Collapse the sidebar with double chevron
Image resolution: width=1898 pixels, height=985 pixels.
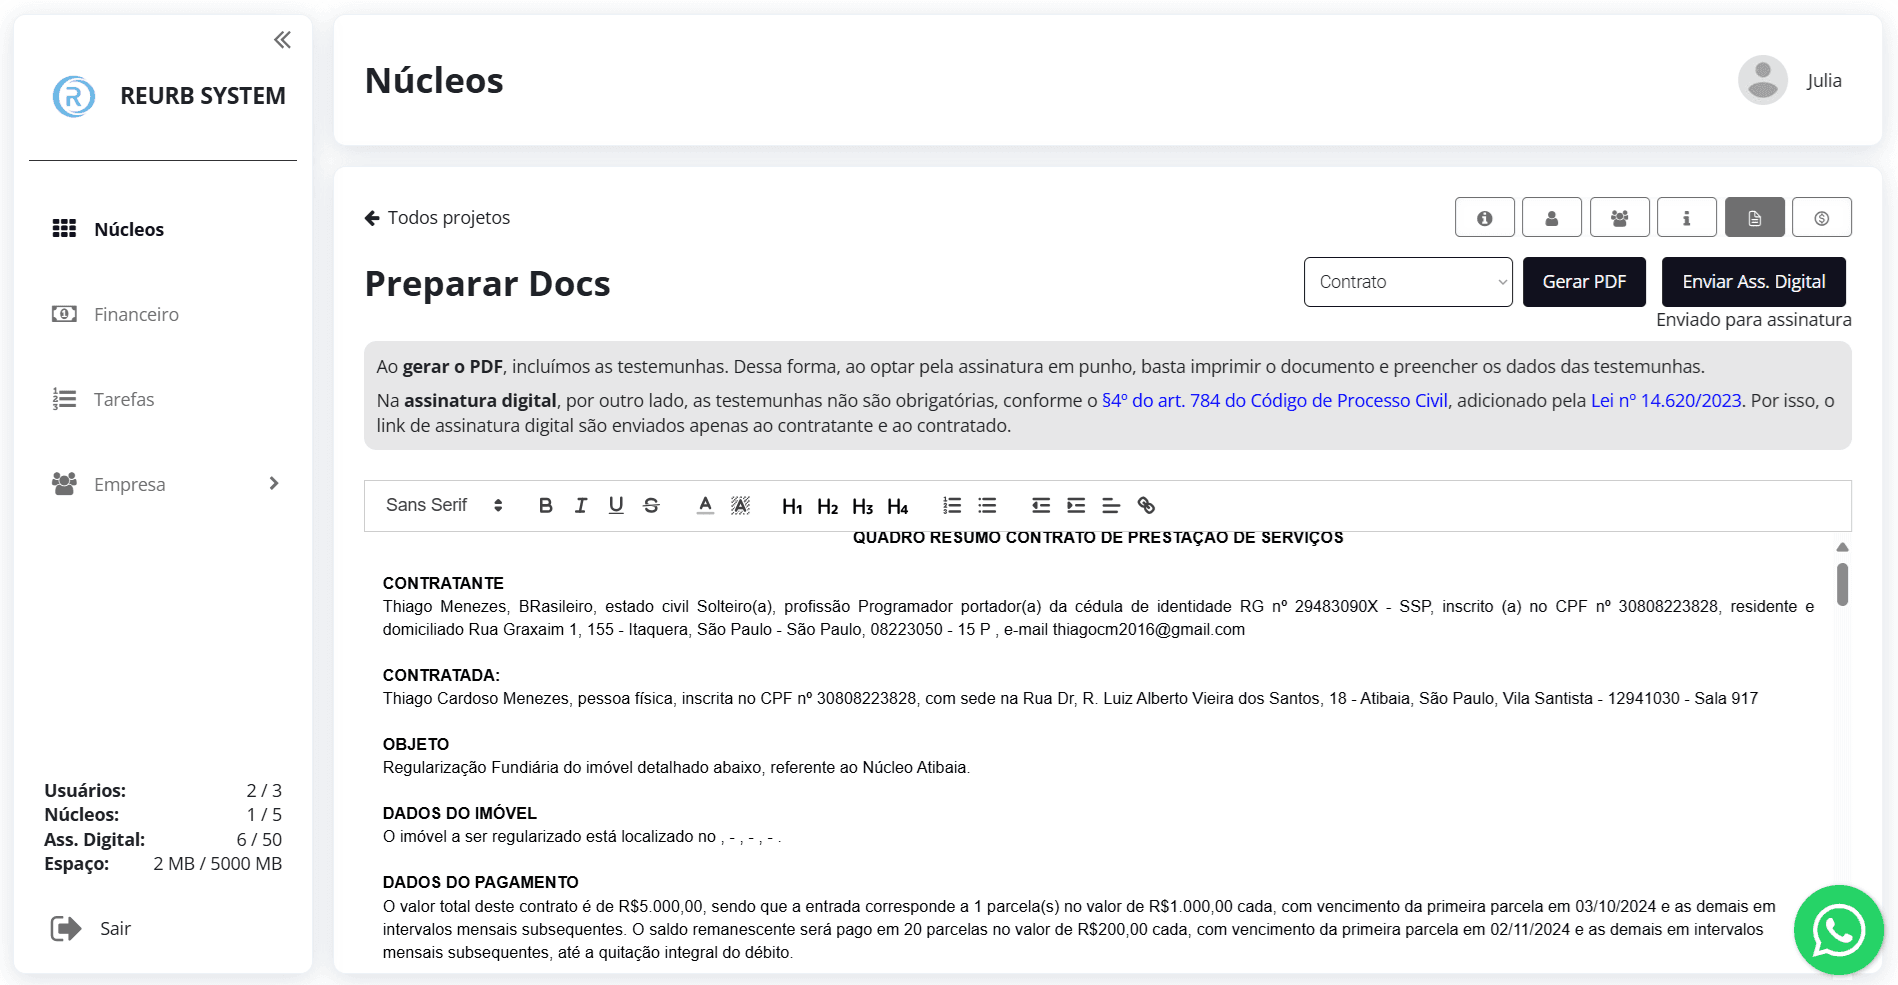tap(282, 40)
